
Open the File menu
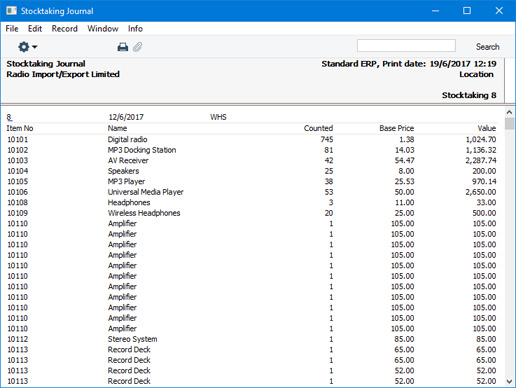12,29
